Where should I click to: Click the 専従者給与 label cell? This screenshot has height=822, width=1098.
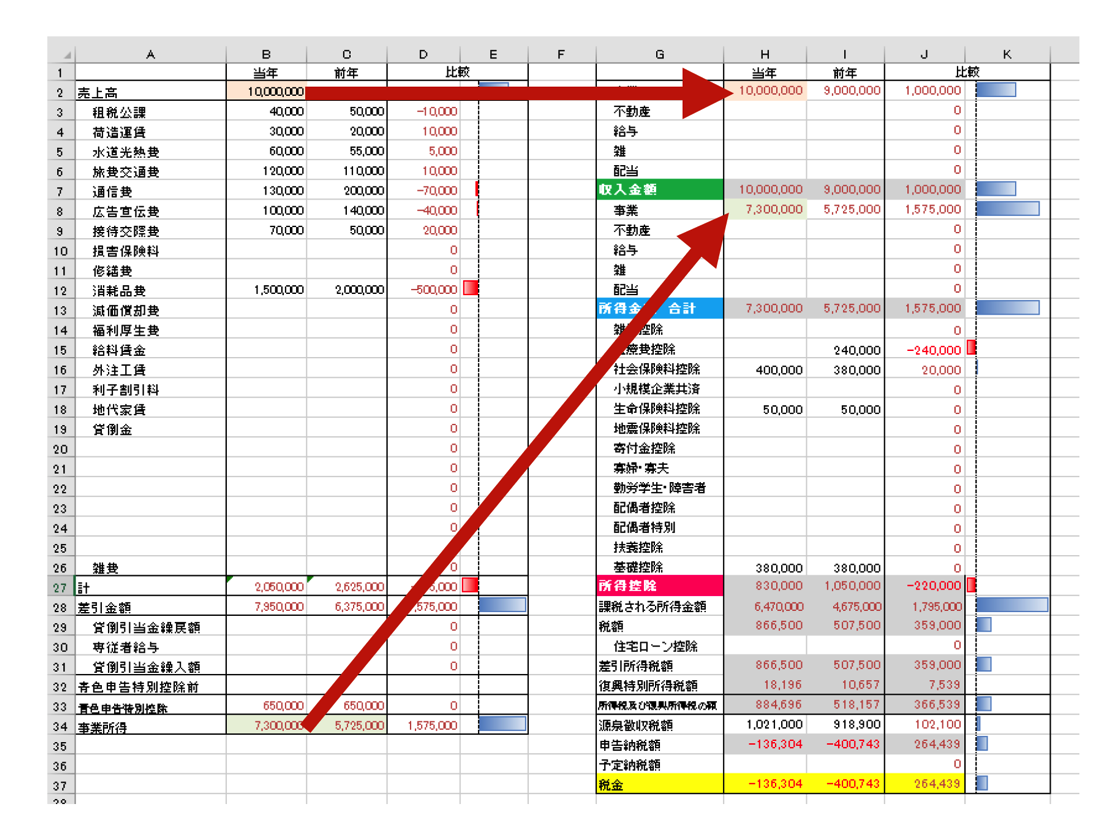point(151,647)
